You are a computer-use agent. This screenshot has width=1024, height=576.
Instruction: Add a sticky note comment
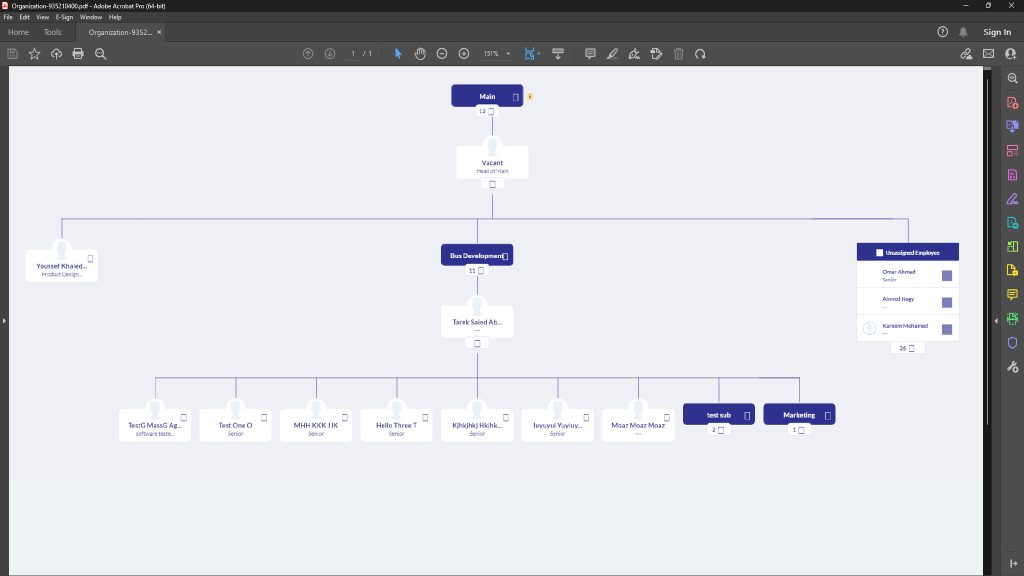coord(590,54)
